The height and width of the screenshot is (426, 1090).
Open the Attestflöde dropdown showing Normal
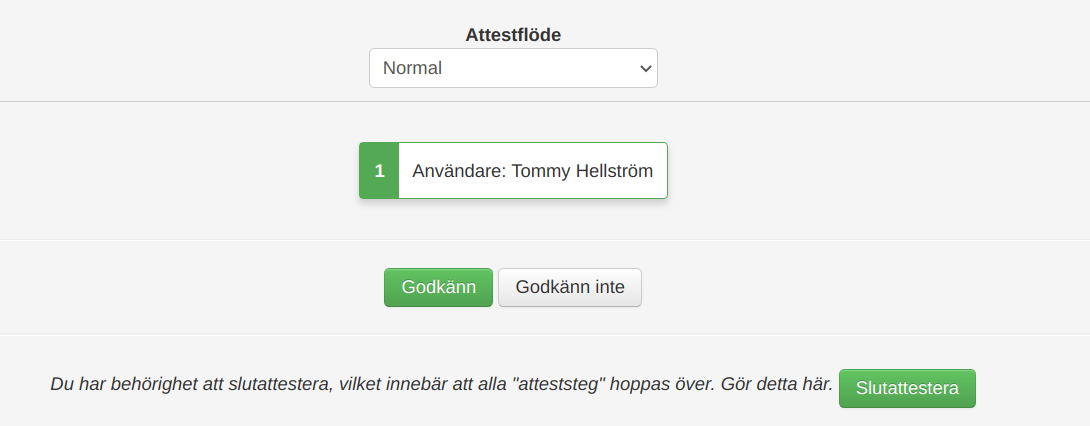pos(512,68)
